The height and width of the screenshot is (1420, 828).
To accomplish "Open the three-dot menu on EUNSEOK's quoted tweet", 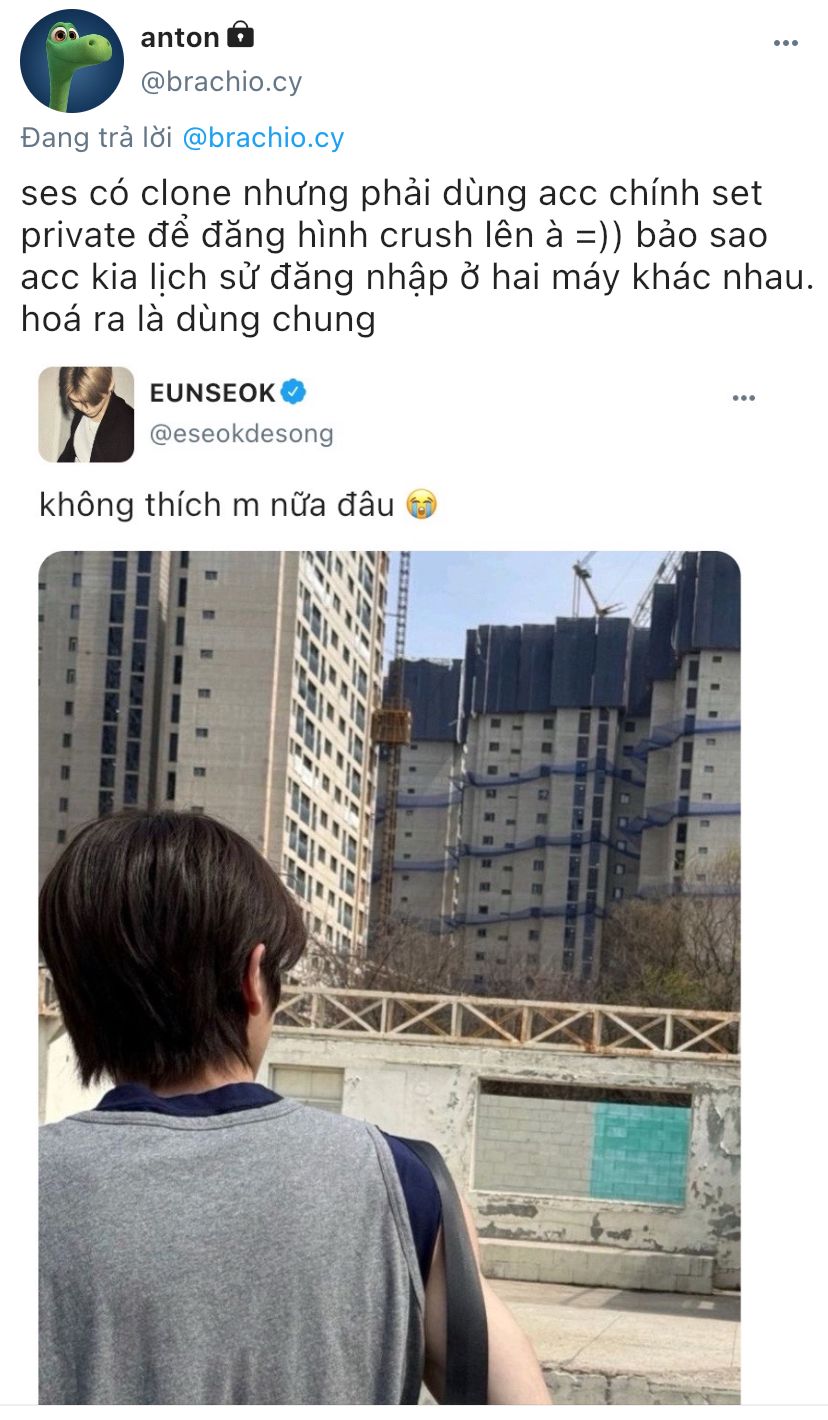I will (x=743, y=398).
